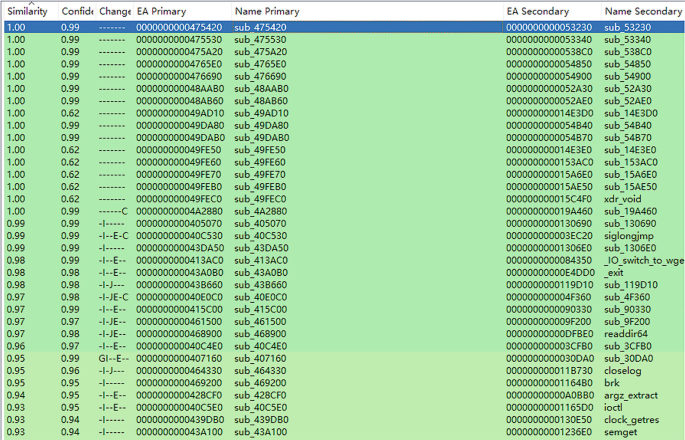Select the brk function row

(x=612, y=382)
